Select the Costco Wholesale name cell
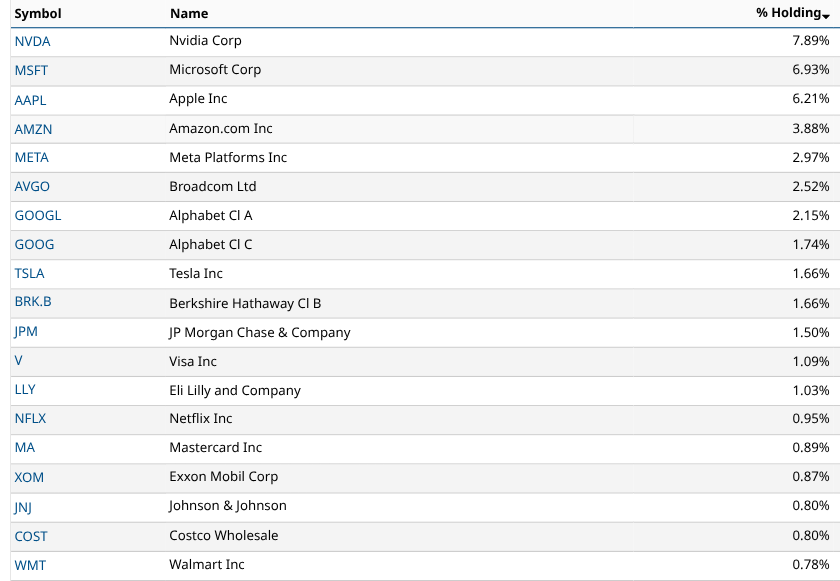This screenshot has height=581, width=840. click(399, 535)
